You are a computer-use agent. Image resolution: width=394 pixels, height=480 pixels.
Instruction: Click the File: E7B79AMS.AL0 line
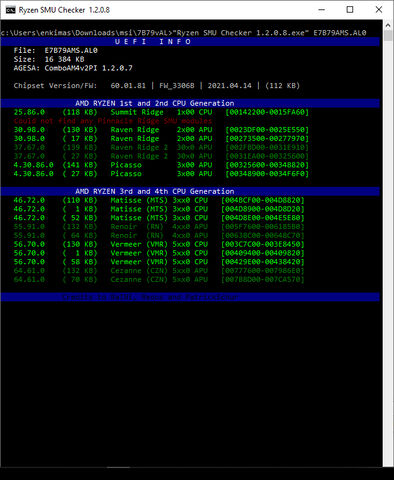pos(55,51)
